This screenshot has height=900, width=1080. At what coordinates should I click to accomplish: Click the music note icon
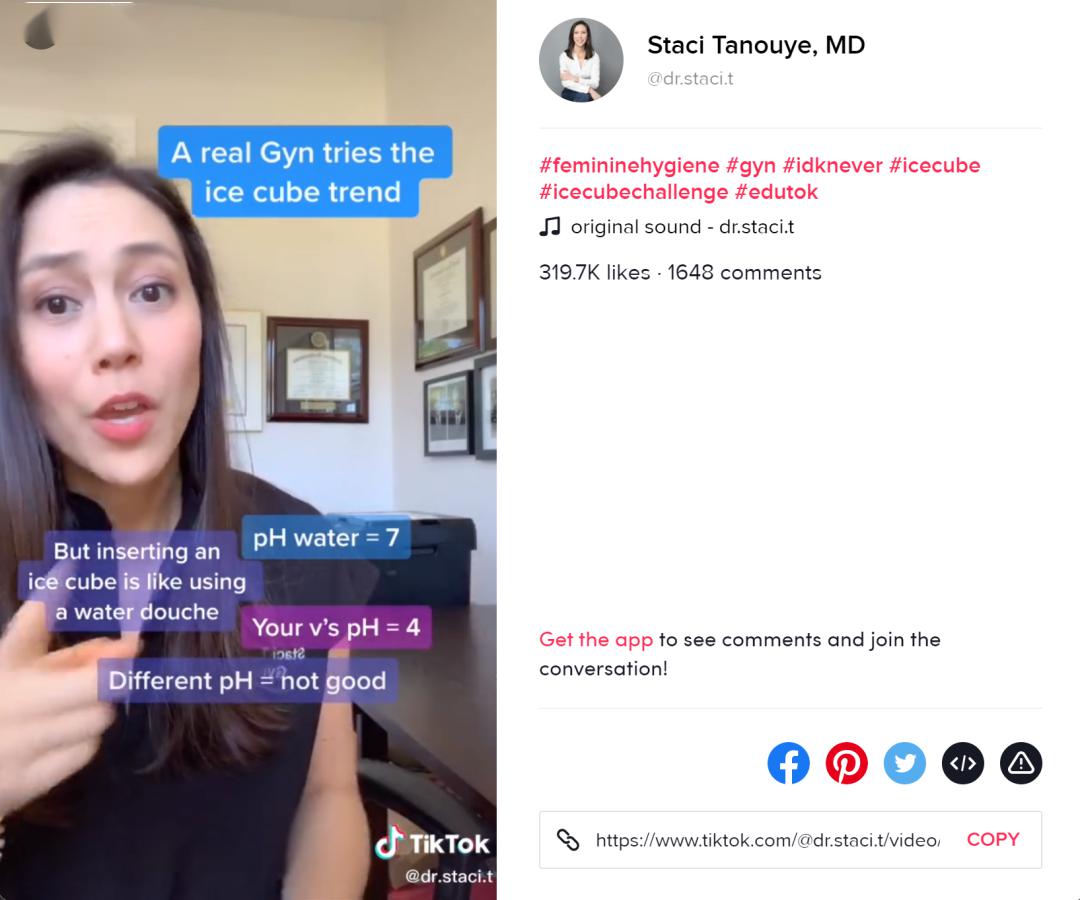tap(550, 227)
